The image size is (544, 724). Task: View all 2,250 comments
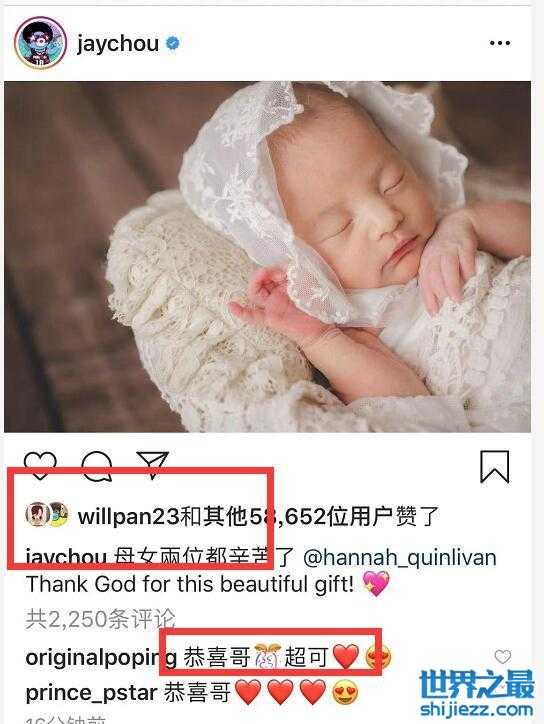pyautogui.click(x=101, y=618)
